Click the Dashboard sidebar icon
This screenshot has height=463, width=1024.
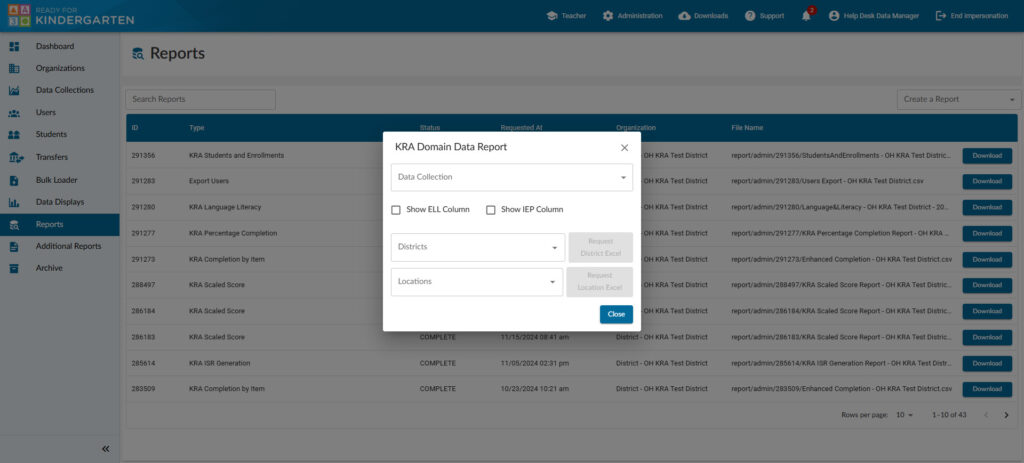(x=14, y=46)
